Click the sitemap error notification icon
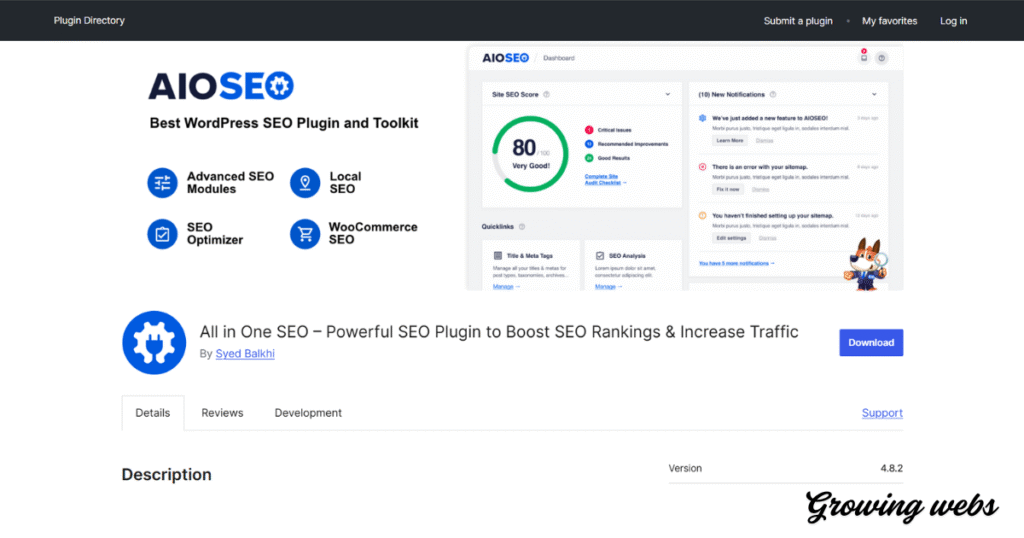The width and height of the screenshot is (1024, 538). point(703,166)
